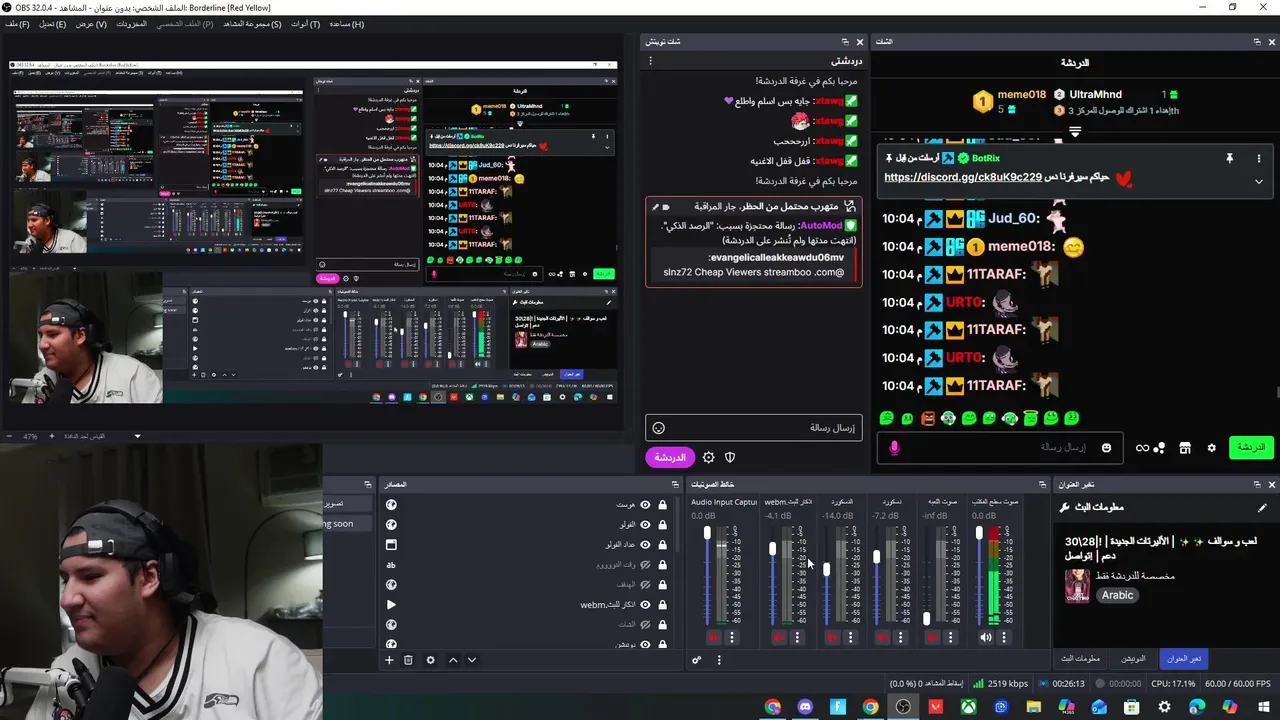This screenshot has height=720, width=1280.
Task: Open Discord from the taskbar
Action: (x=805, y=707)
